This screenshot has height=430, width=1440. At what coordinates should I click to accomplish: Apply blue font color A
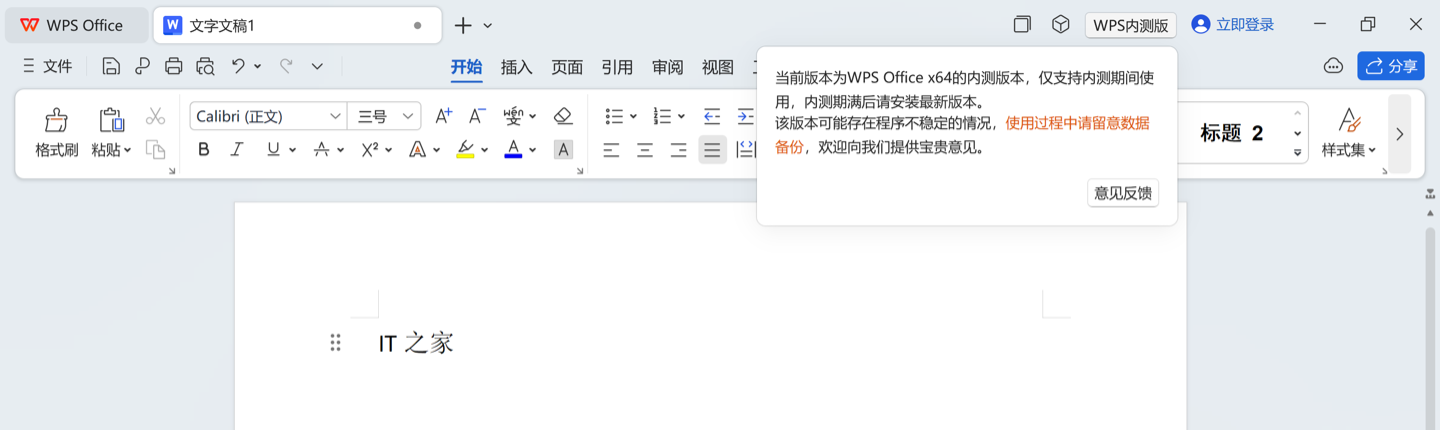(513, 150)
